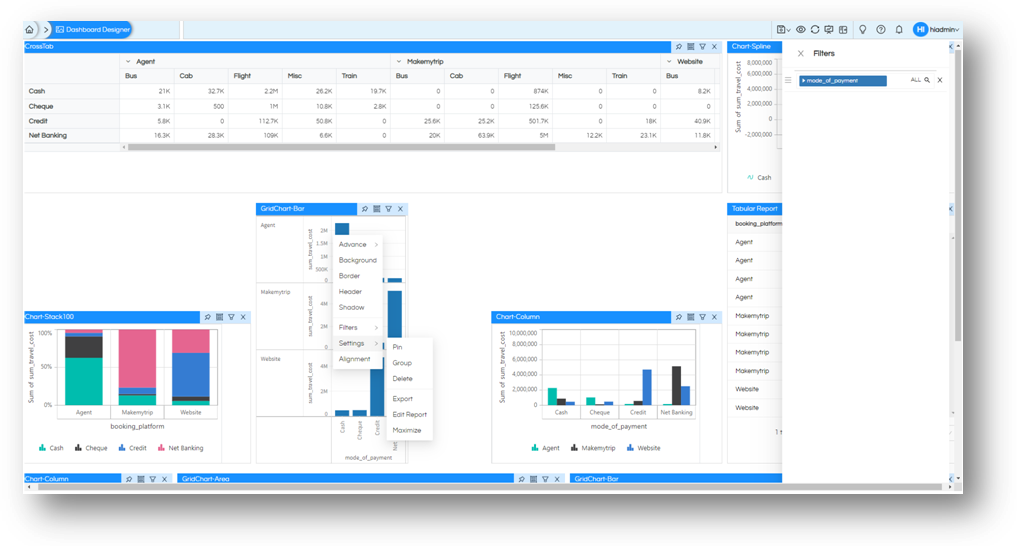Viewport: 1017px width, 546px height.
Task: Toggle the Website legend in Chart-Column
Action: tap(643, 448)
